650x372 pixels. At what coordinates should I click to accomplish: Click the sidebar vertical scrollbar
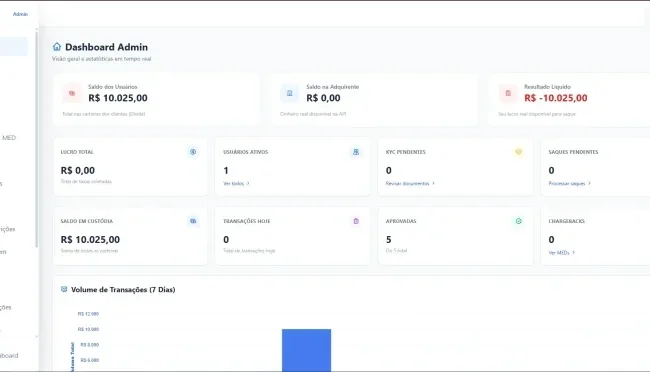pyautogui.click(x=36, y=139)
